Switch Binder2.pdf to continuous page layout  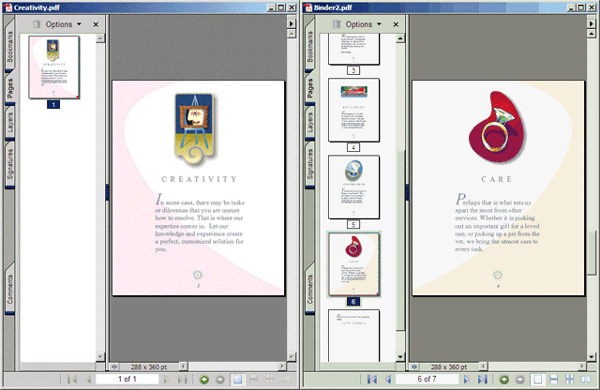tap(553, 379)
